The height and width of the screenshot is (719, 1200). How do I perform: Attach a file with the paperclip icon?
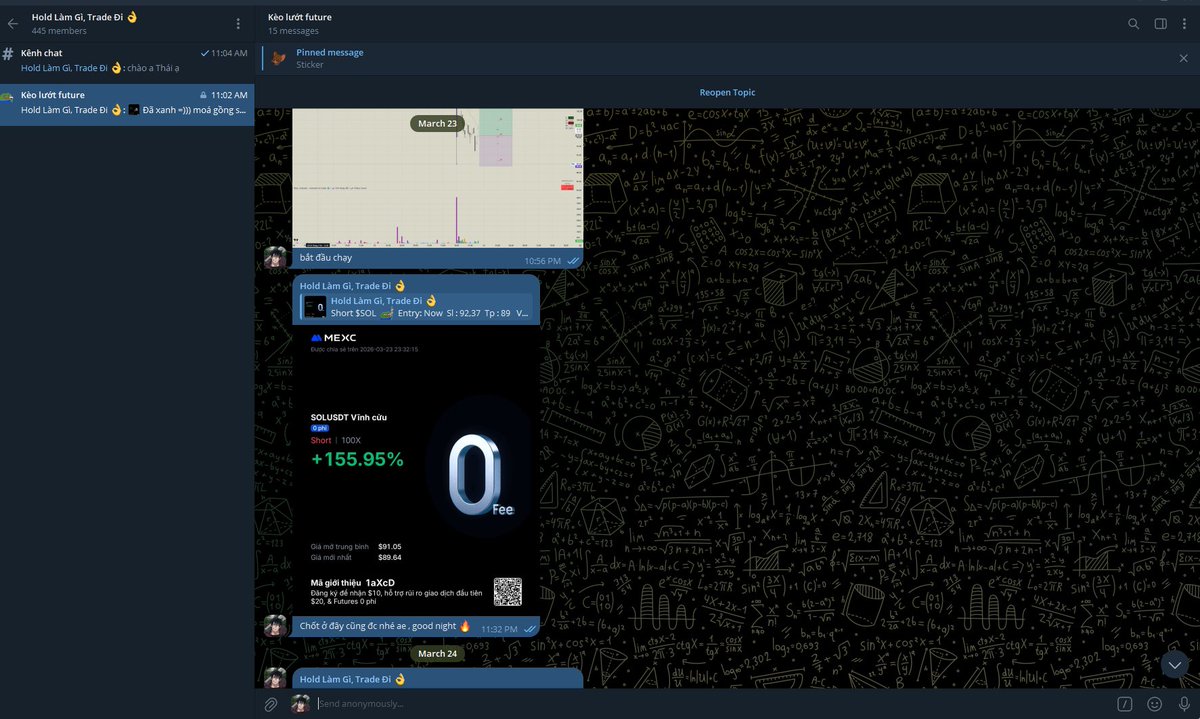[270, 703]
